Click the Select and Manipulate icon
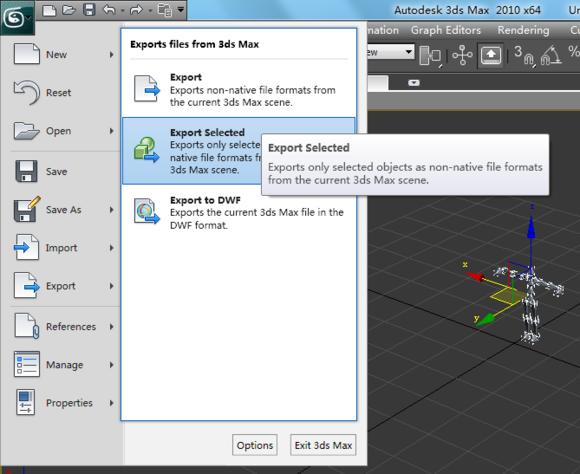The image size is (580, 474). tap(462, 55)
